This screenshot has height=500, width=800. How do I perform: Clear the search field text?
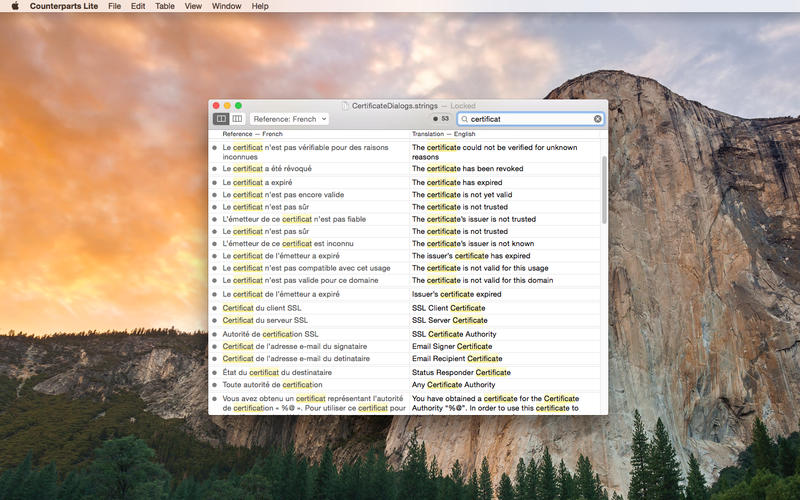click(598, 119)
